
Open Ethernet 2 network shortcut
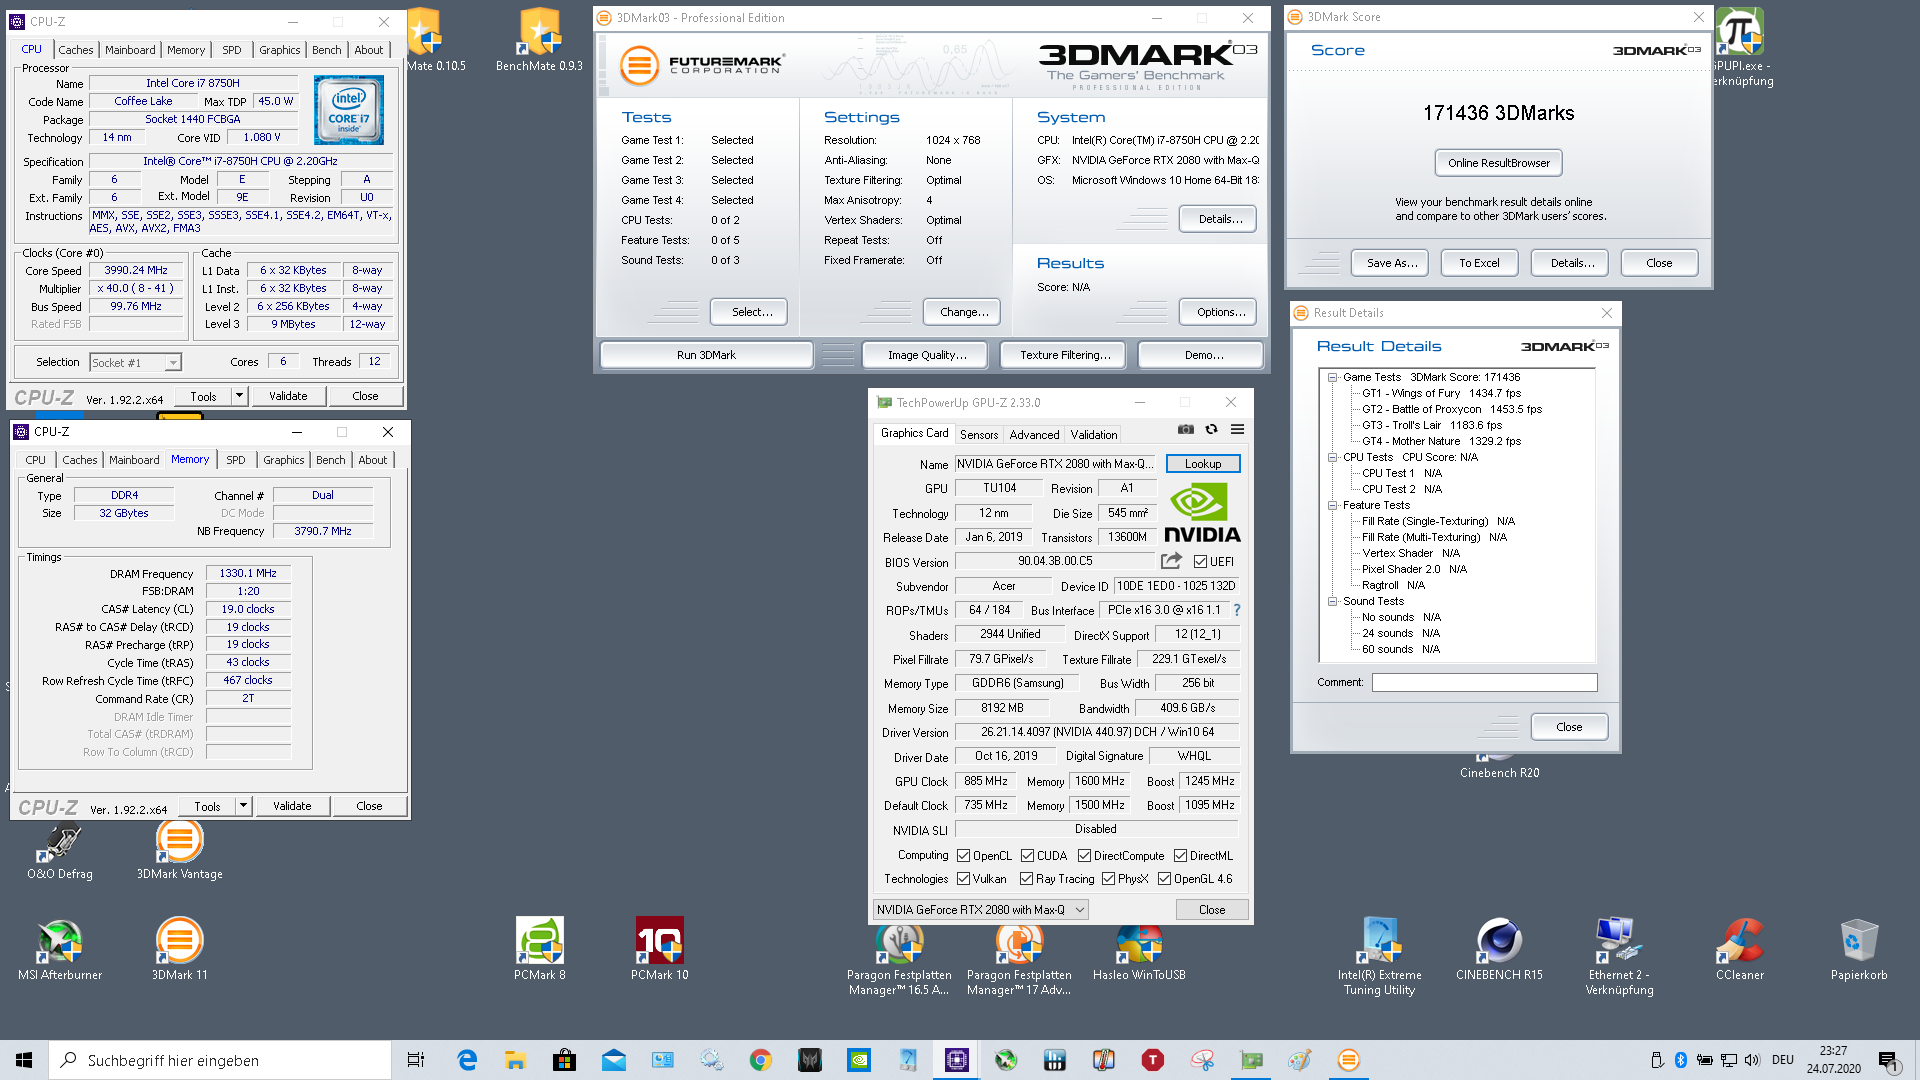click(x=1619, y=957)
